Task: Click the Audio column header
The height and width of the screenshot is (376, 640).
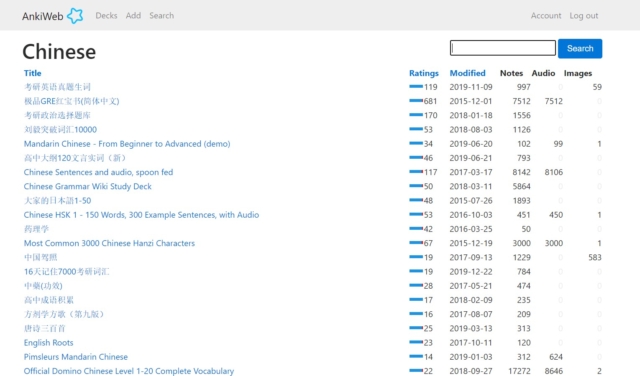Action: tap(543, 73)
